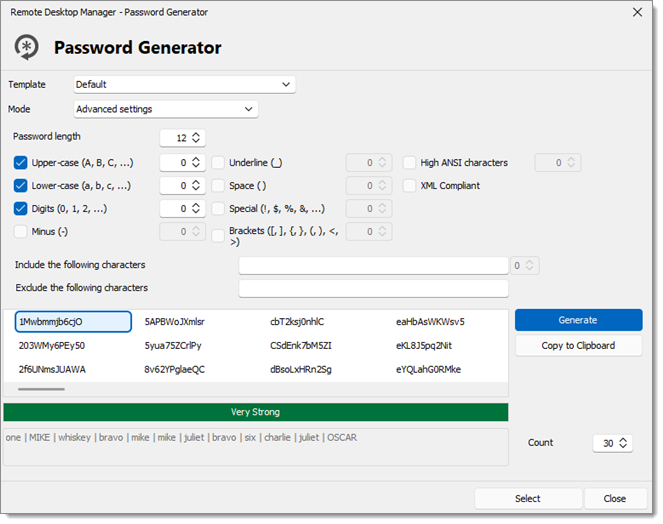Click the Include the following characters field
Screen dimensions: 663x524
pos(373,266)
